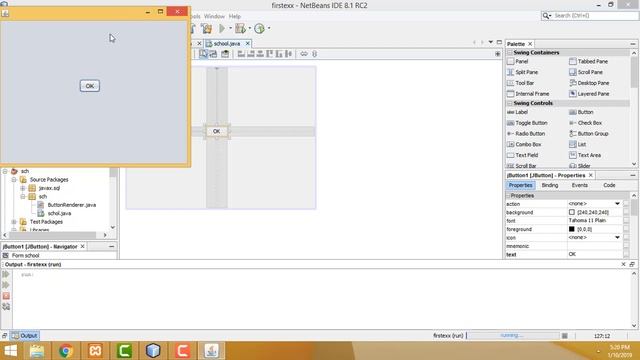Click the Re-run icon in Output panel
This screenshot has height=360, width=640.
pos(6,274)
